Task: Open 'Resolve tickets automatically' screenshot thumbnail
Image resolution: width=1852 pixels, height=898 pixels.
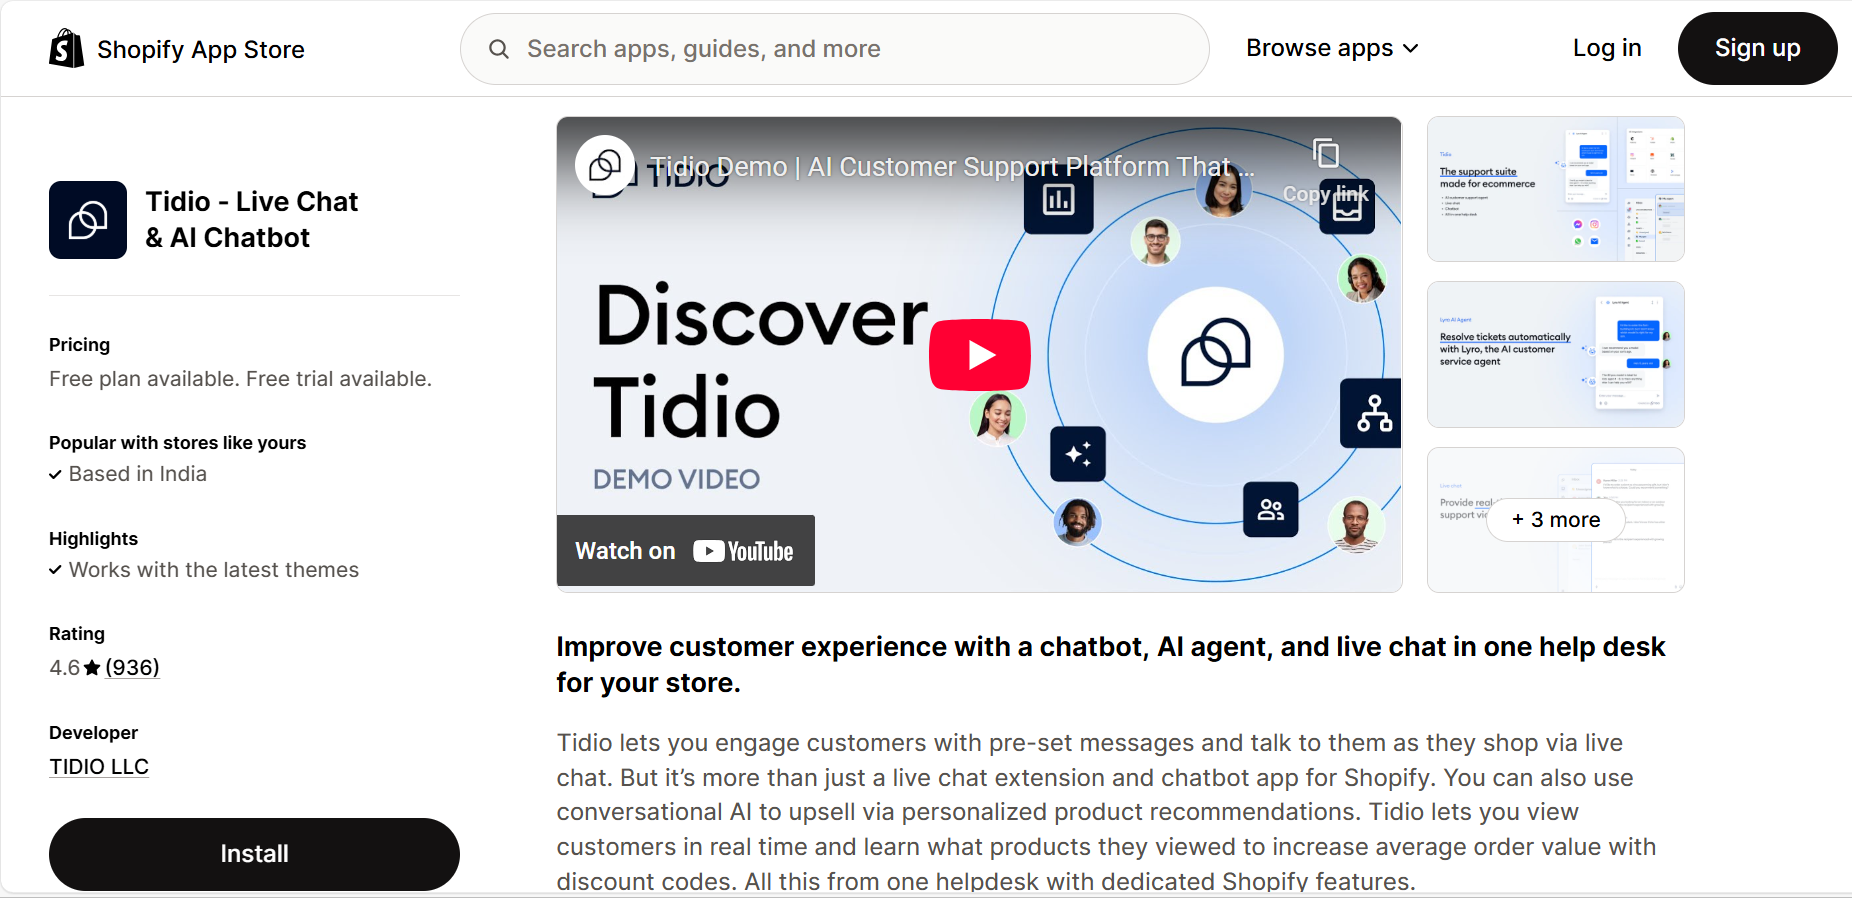Action: click(1555, 354)
